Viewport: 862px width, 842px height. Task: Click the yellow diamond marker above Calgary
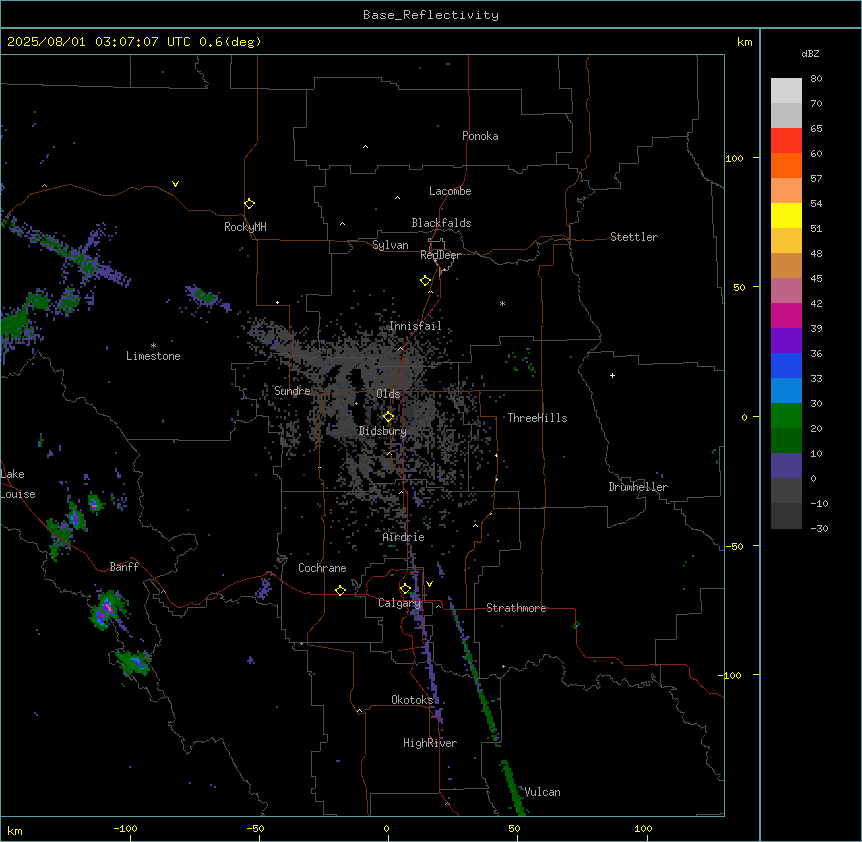(405, 589)
